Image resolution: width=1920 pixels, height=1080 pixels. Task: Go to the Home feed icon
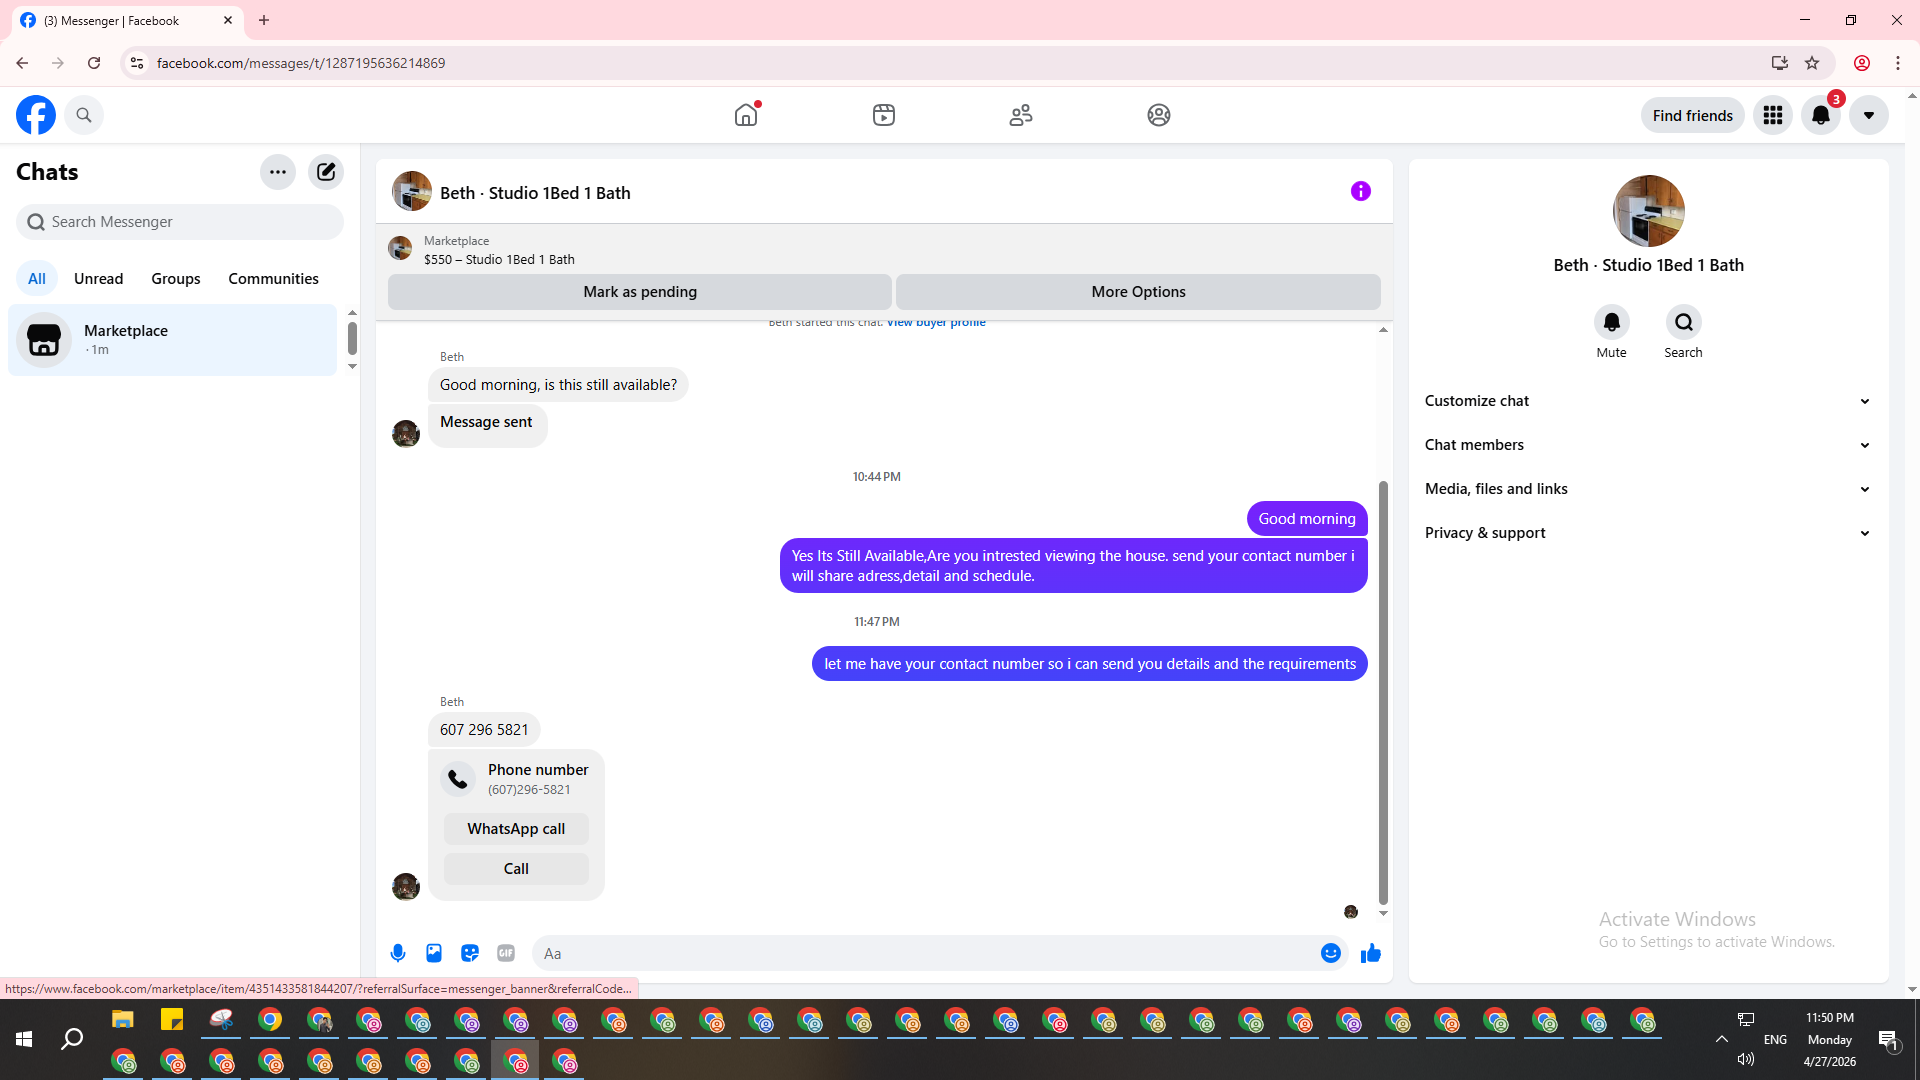pos(746,115)
